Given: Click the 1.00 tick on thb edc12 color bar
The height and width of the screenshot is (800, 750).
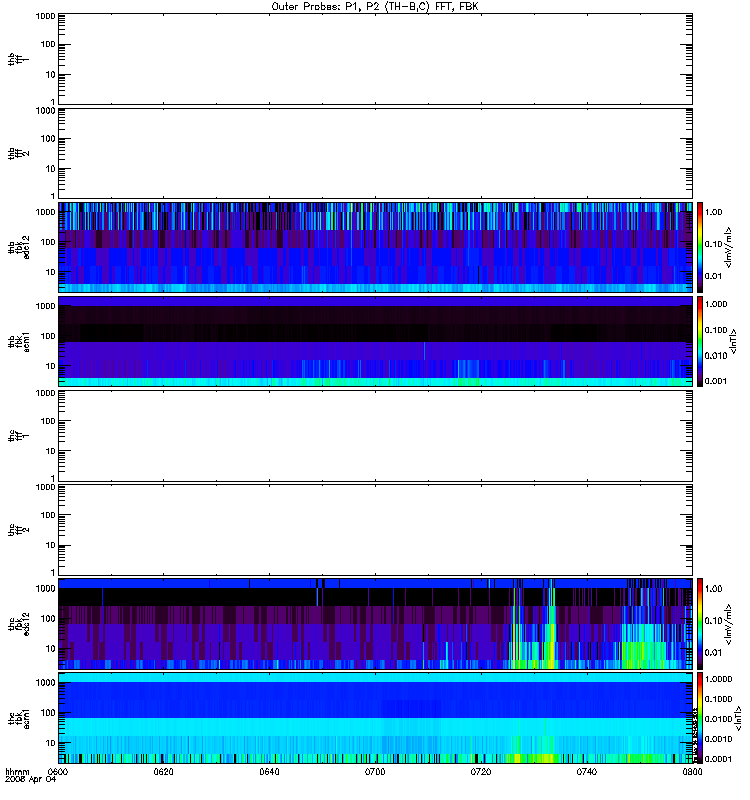Looking at the screenshot, I should (714, 212).
